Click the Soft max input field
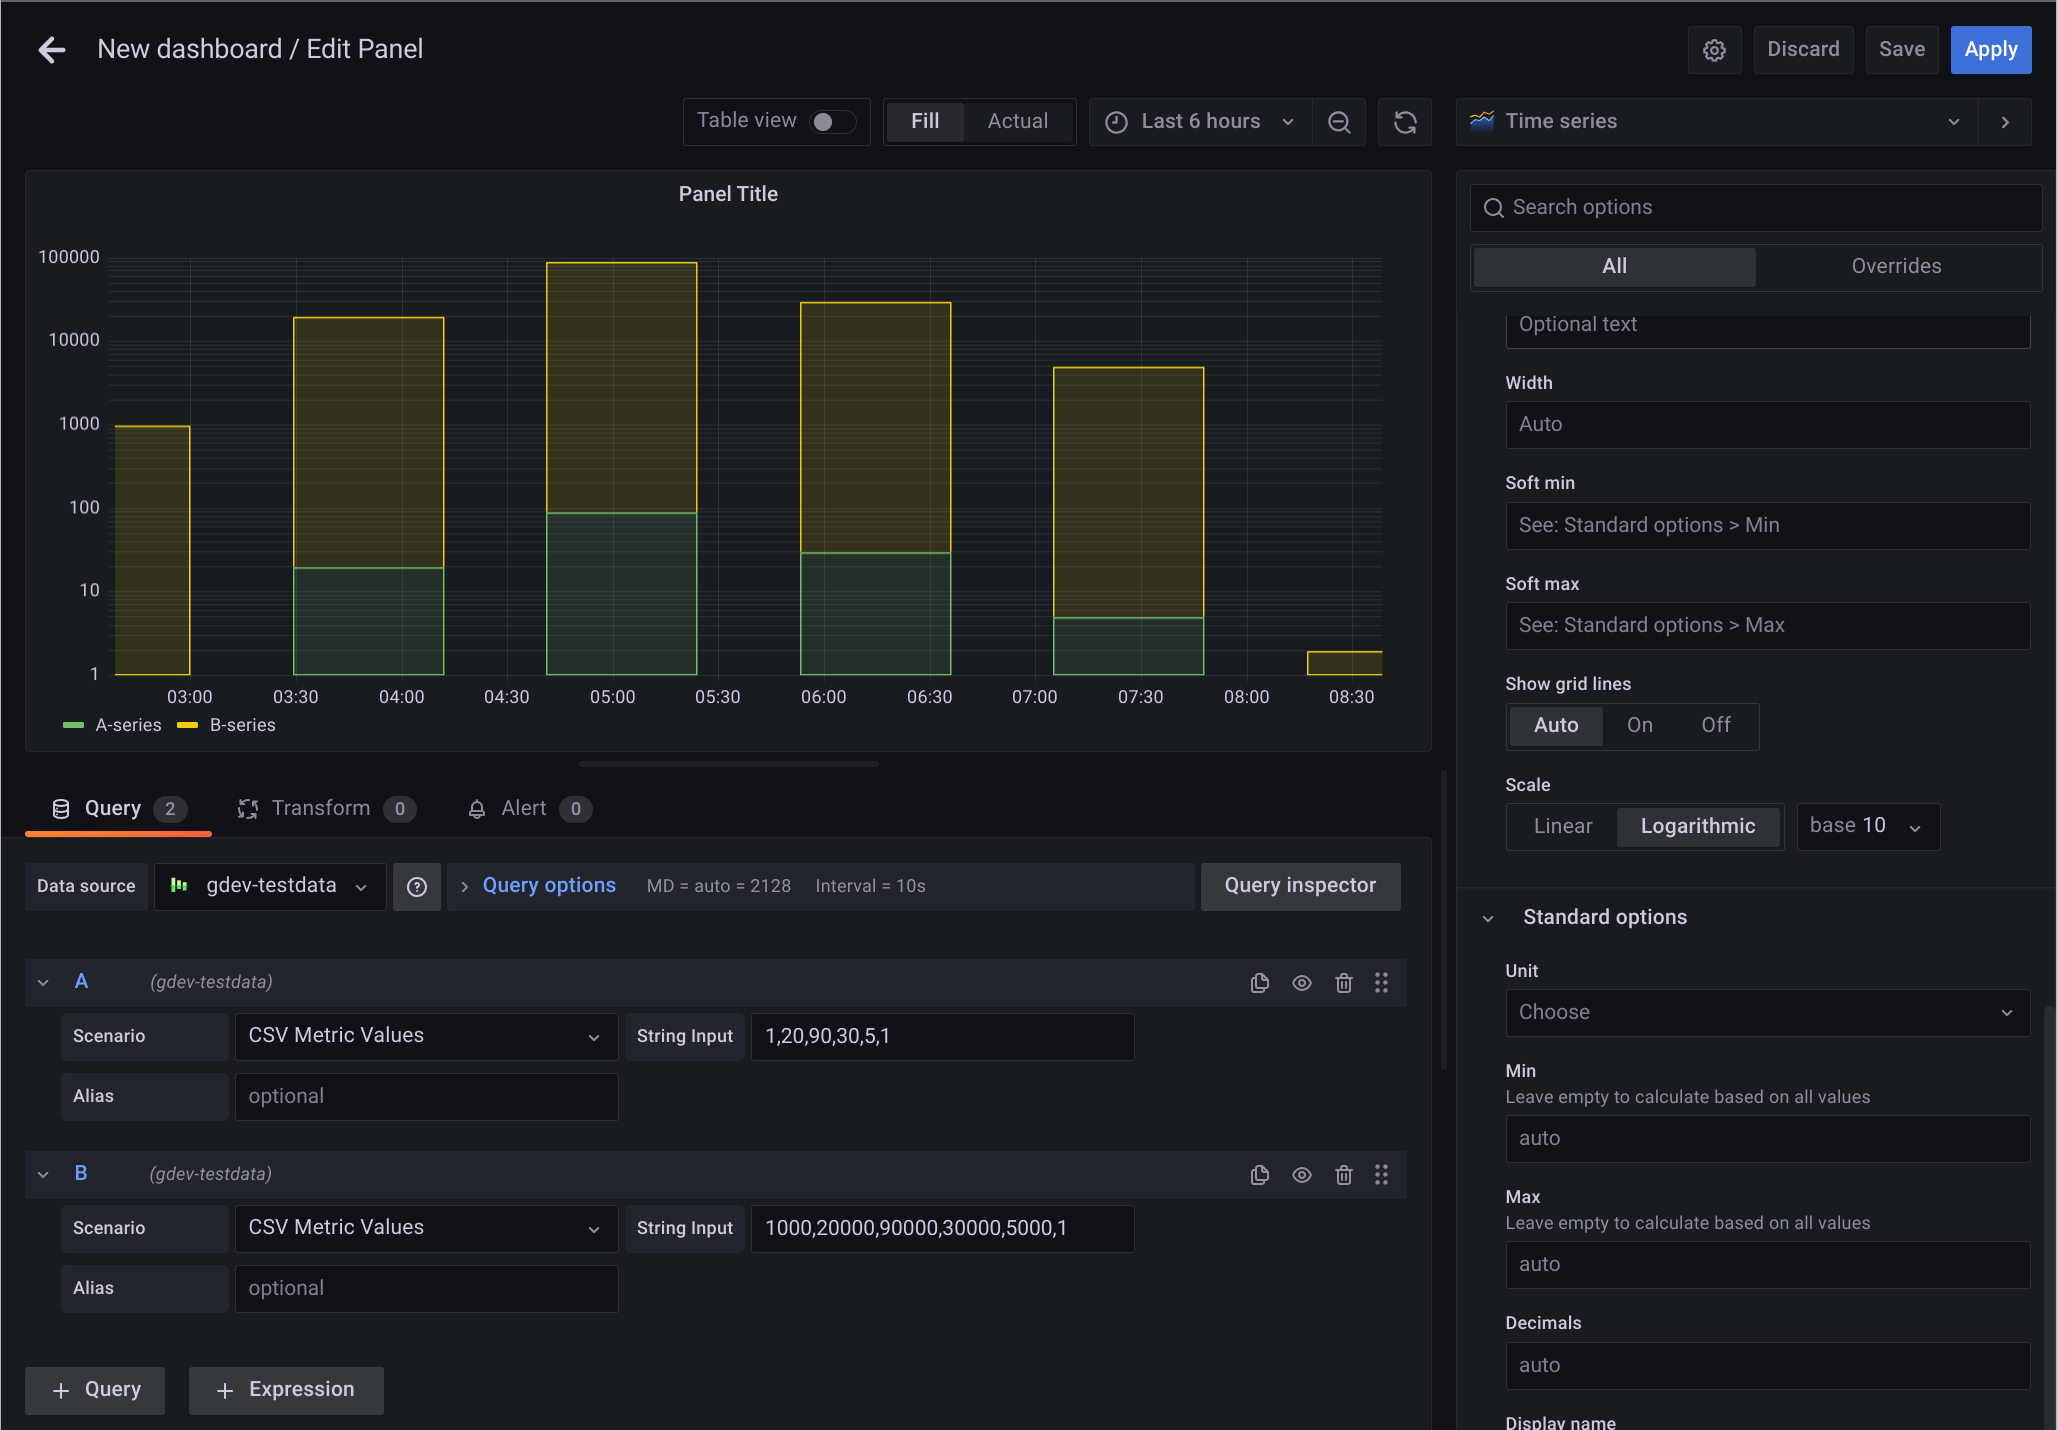The height and width of the screenshot is (1430, 2058). [x=1766, y=625]
